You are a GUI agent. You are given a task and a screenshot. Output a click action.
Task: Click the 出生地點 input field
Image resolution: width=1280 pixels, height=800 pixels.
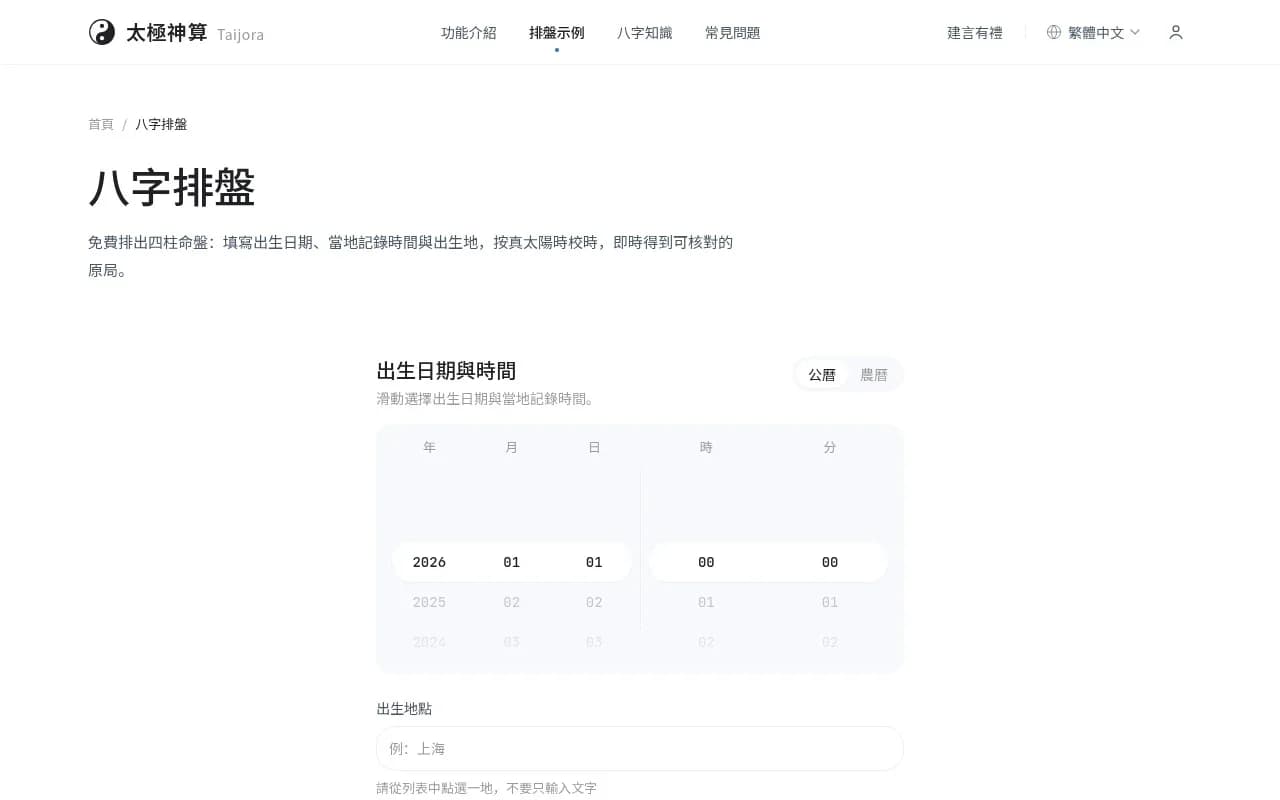click(x=640, y=748)
